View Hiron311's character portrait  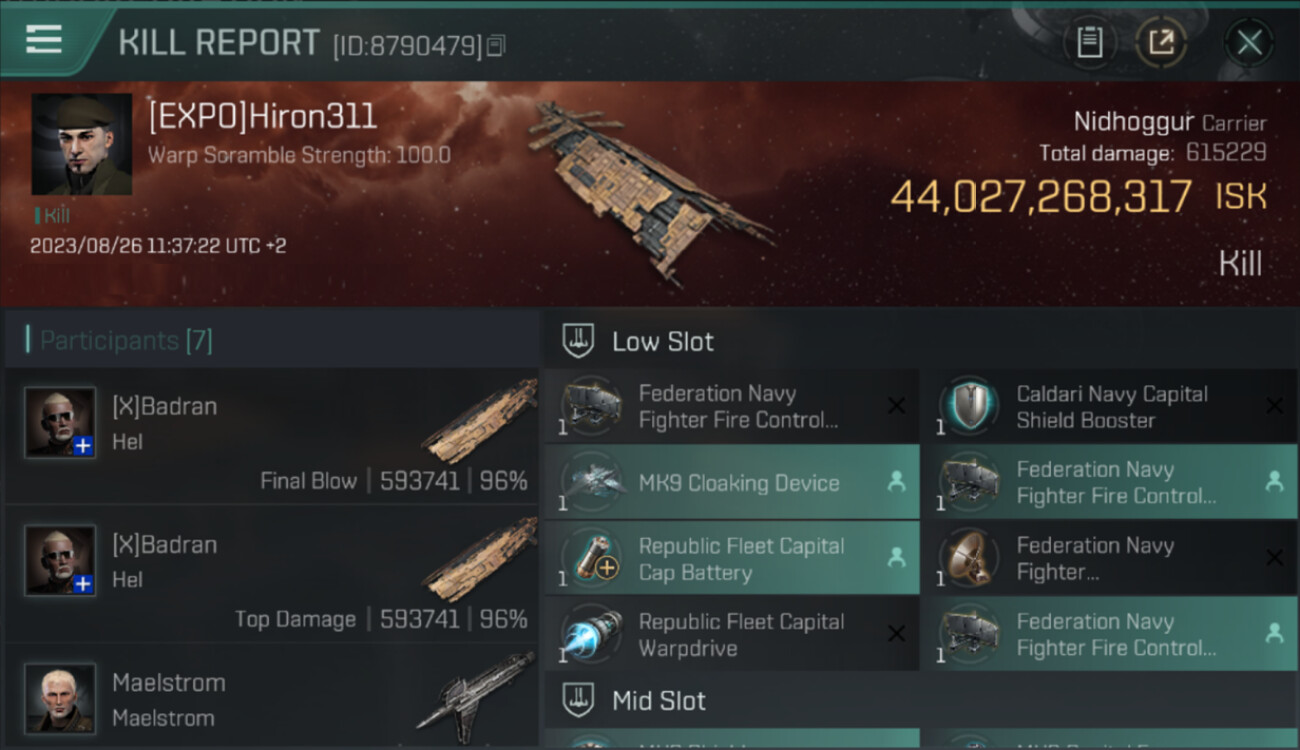click(x=81, y=144)
